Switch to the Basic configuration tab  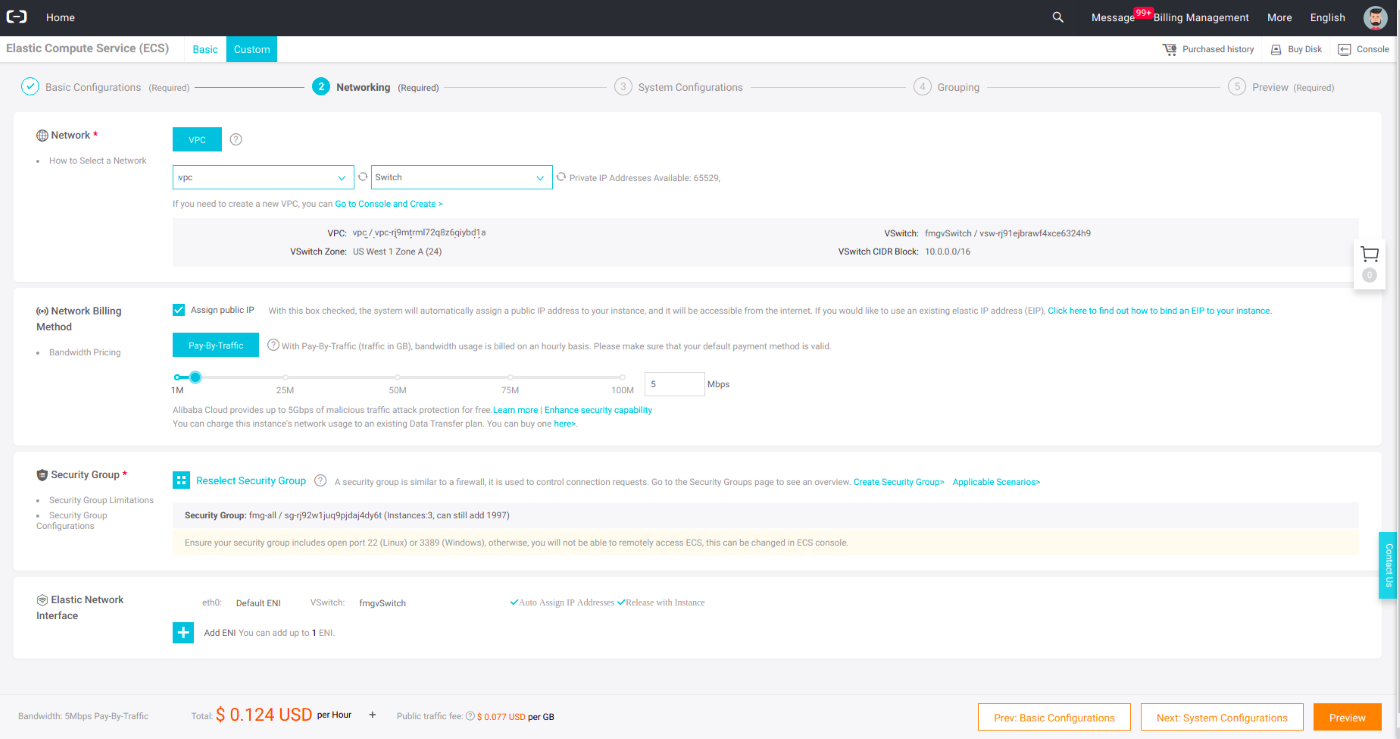tap(204, 48)
